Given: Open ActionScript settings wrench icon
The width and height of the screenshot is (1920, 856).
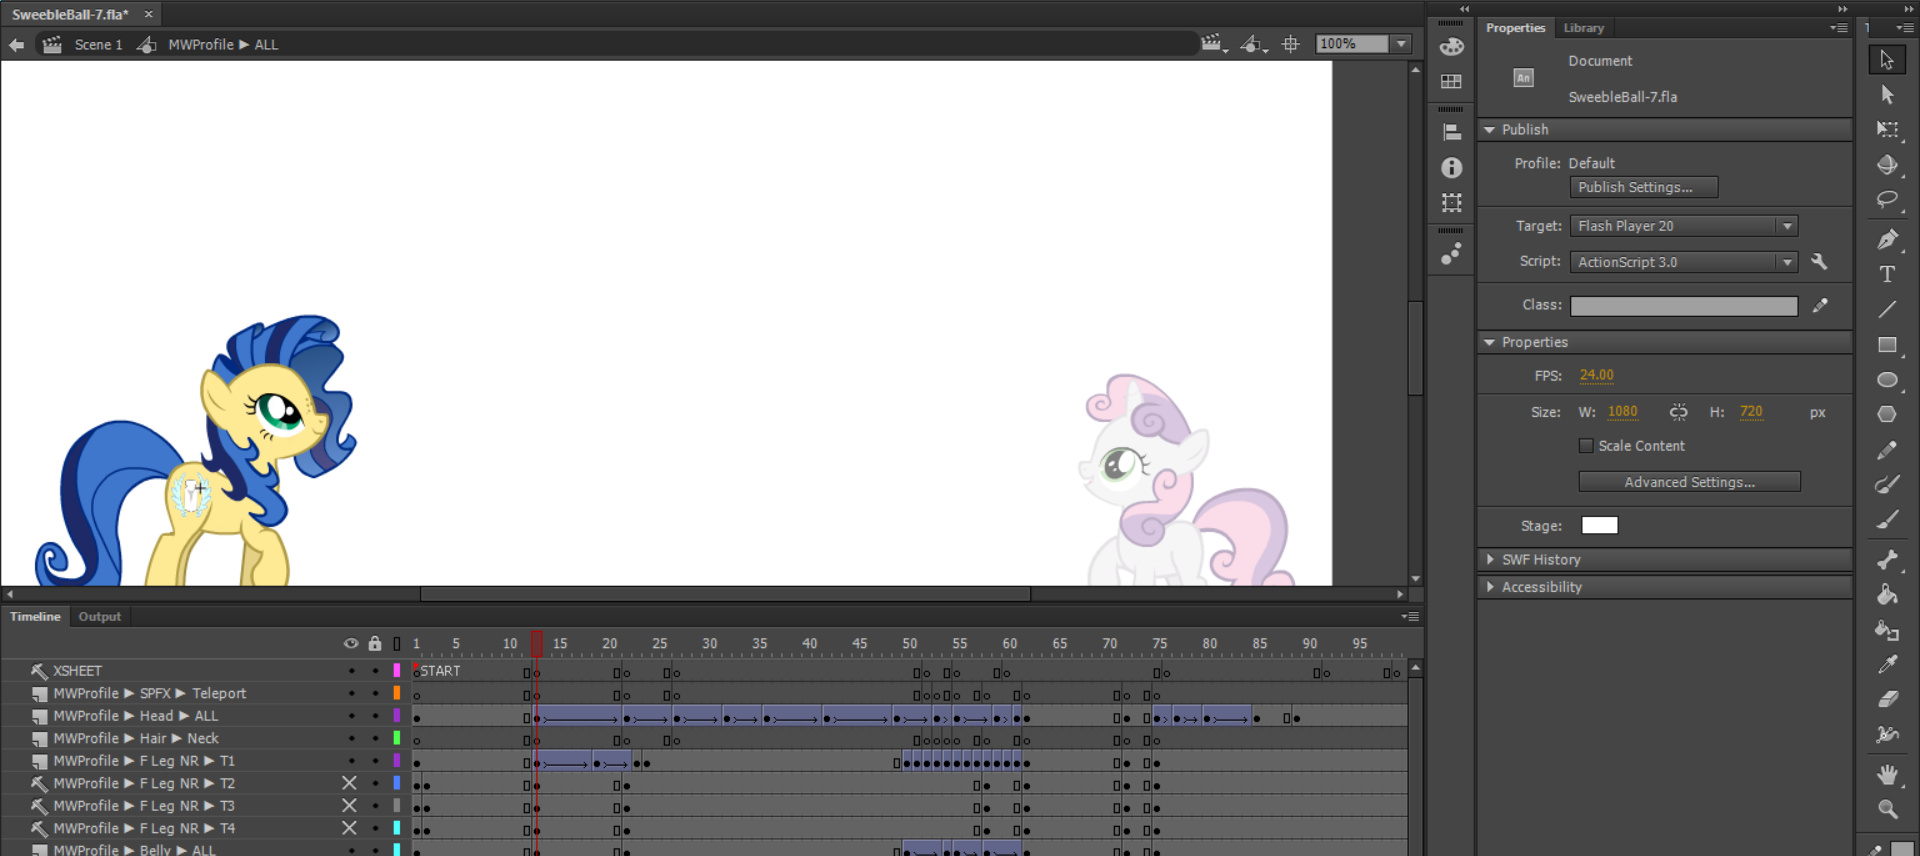Looking at the screenshot, I should tap(1819, 261).
